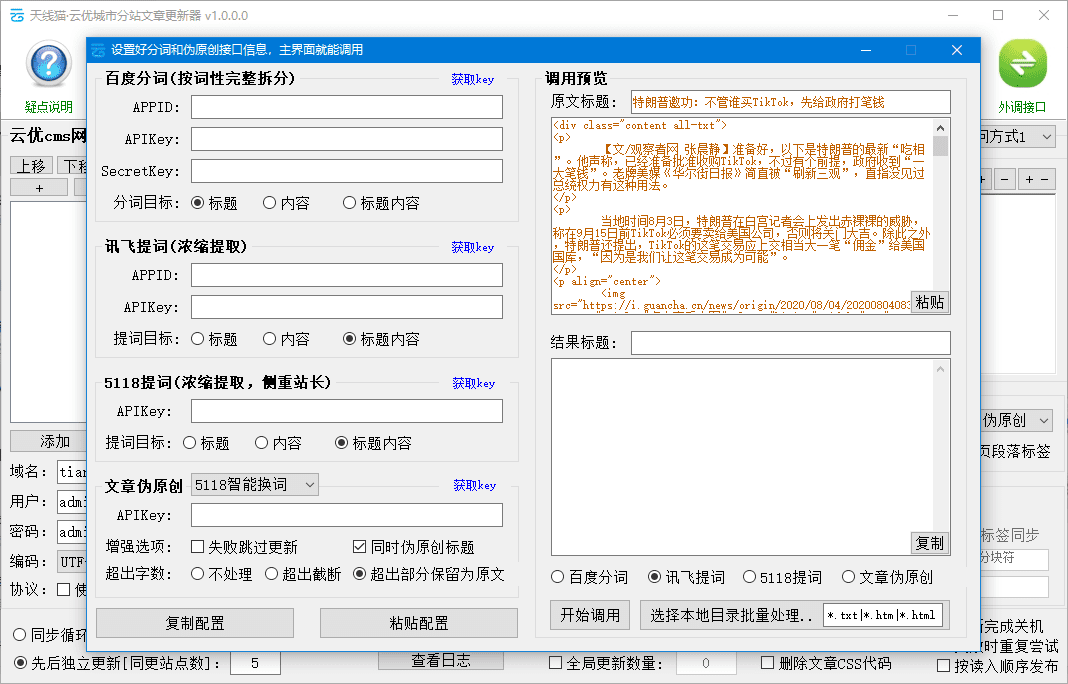Select 内容 for 分词目标

[269, 202]
